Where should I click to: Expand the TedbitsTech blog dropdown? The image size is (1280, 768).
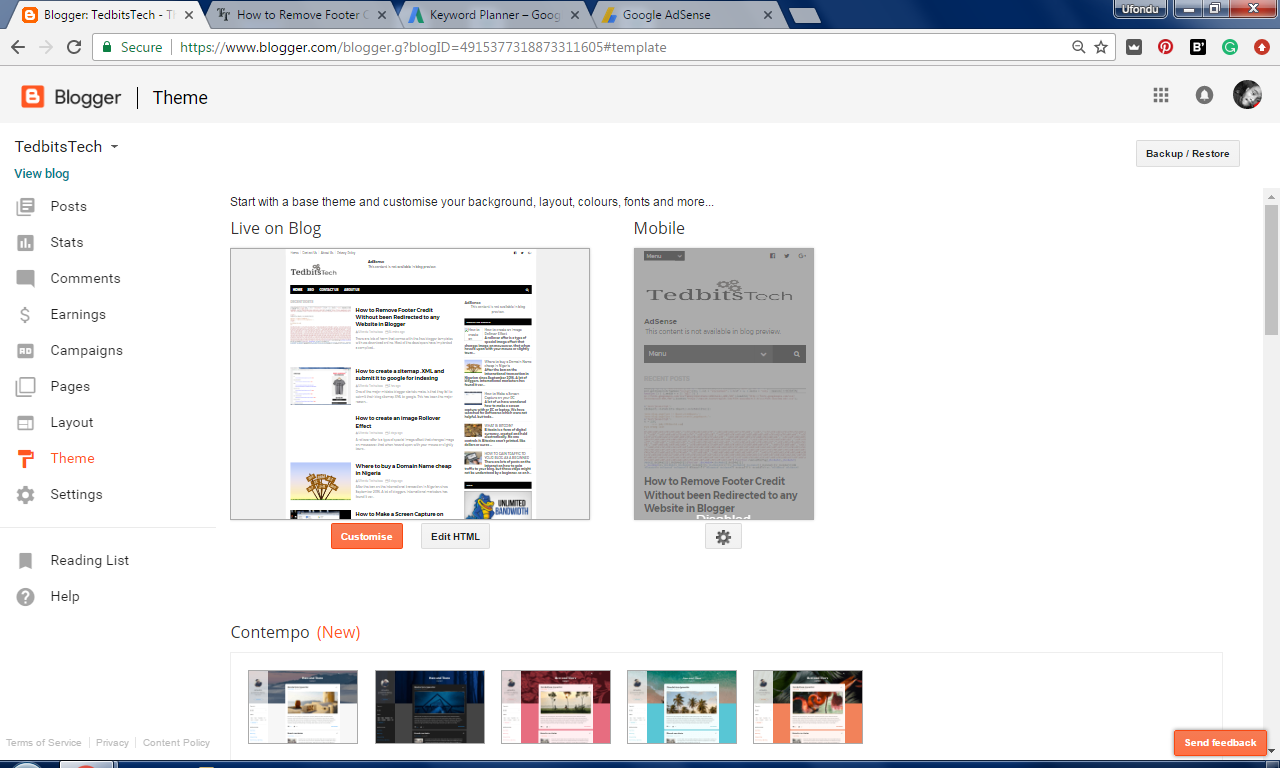114,147
